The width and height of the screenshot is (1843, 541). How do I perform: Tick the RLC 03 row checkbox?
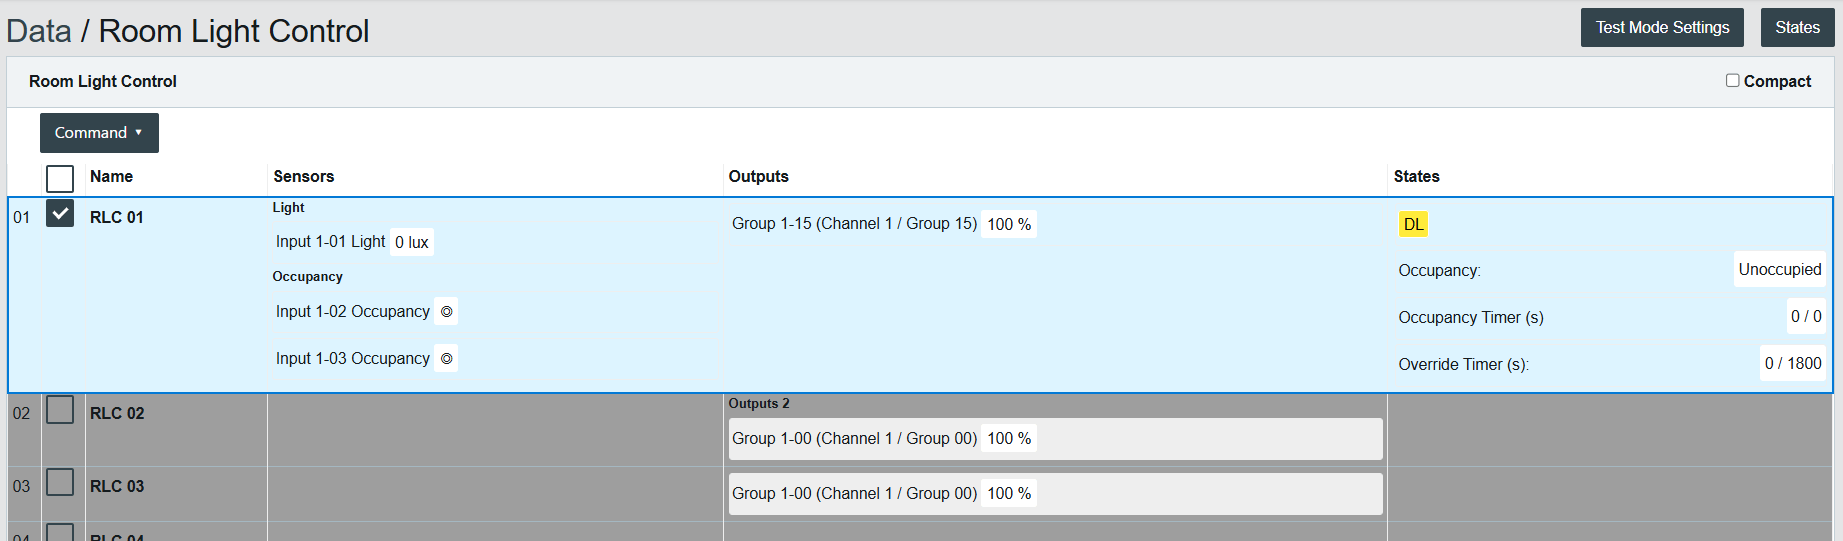pos(60,483)
